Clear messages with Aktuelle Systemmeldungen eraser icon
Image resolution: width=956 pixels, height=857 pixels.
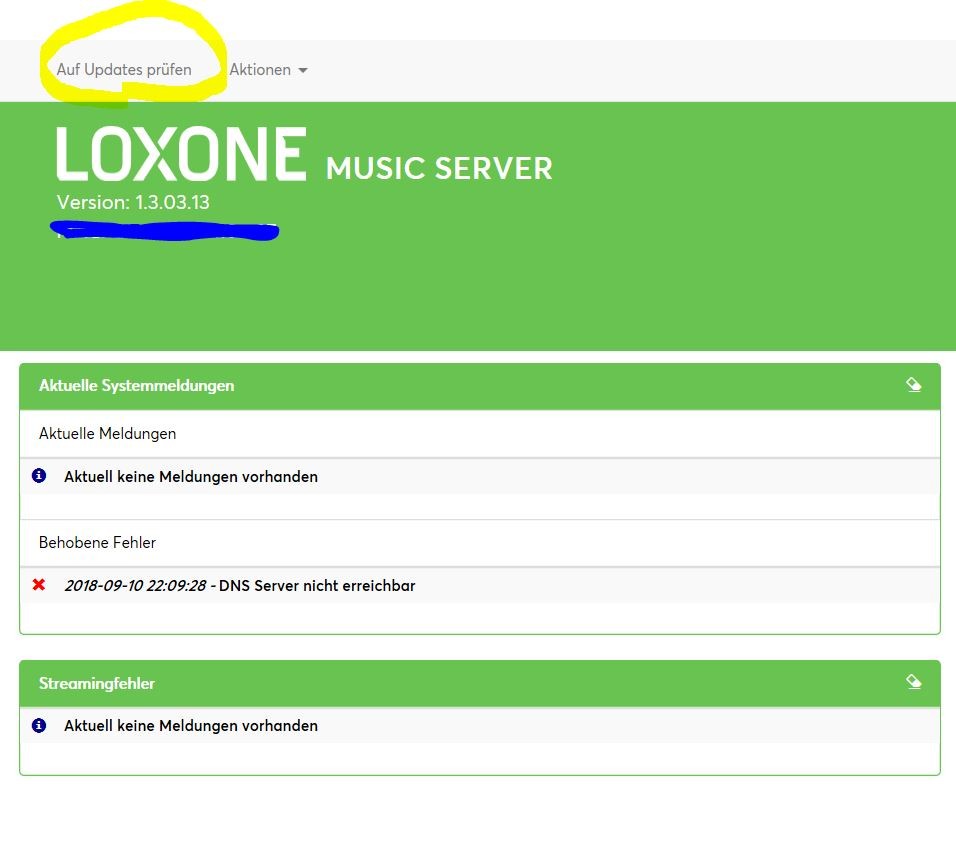913,385
